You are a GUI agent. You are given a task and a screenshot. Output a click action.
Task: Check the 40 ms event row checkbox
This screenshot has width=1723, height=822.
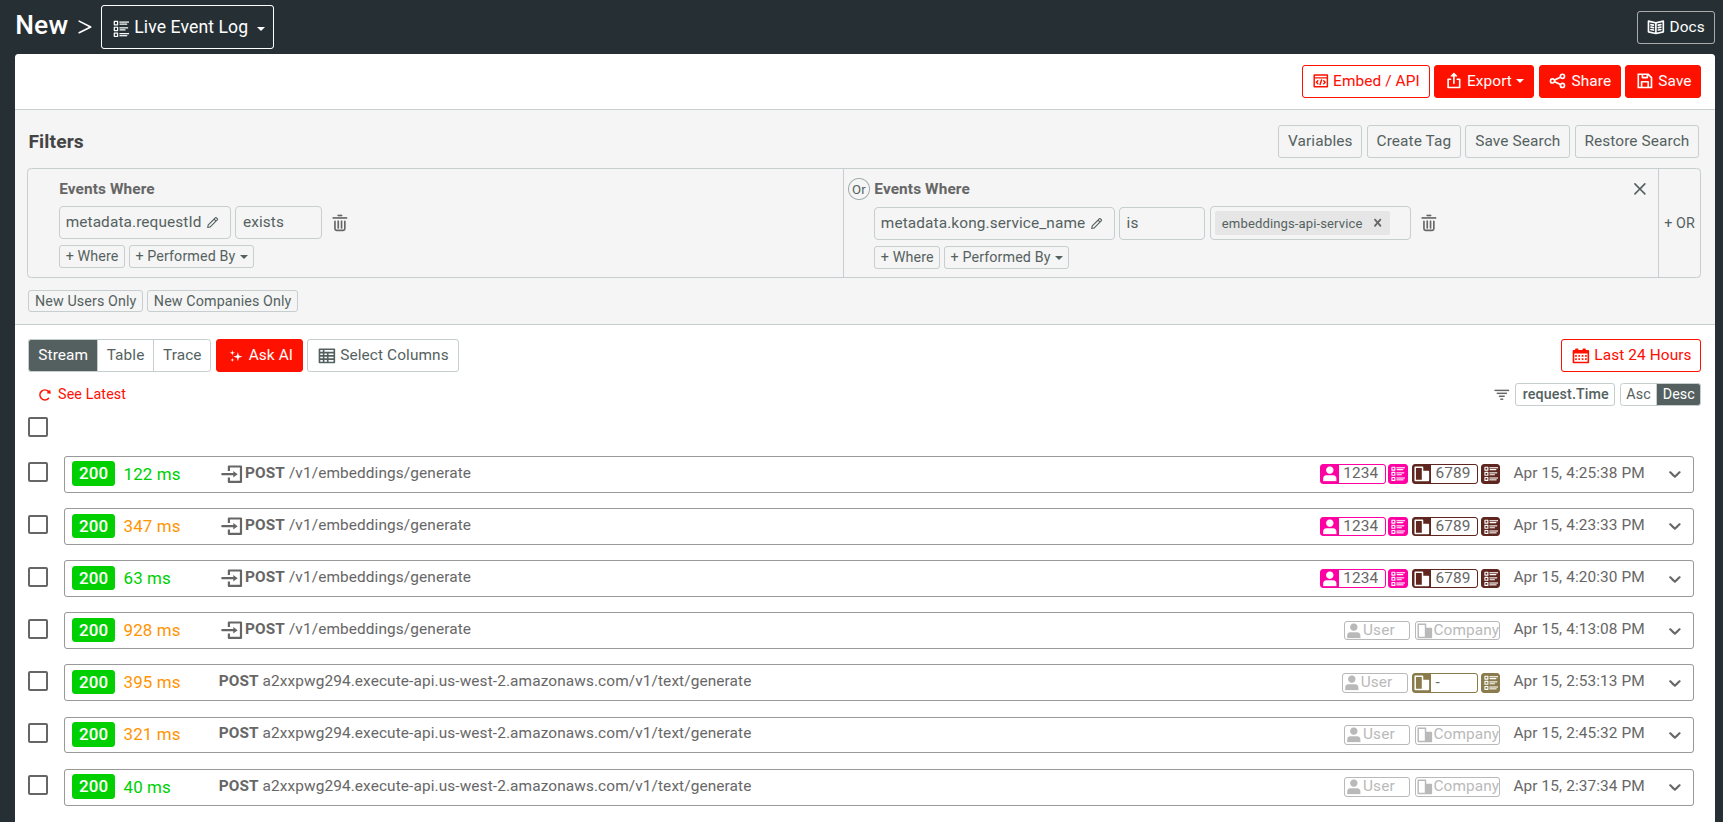(38, 785)
